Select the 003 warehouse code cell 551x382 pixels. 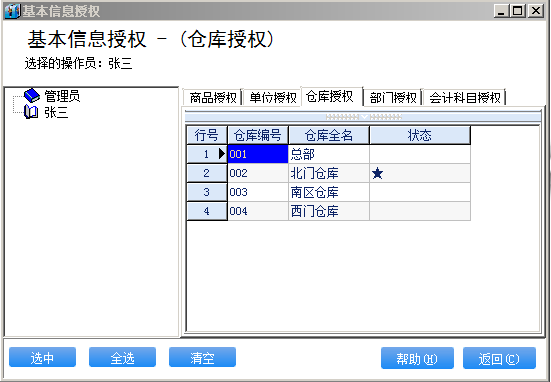click(x=258, y=192)
